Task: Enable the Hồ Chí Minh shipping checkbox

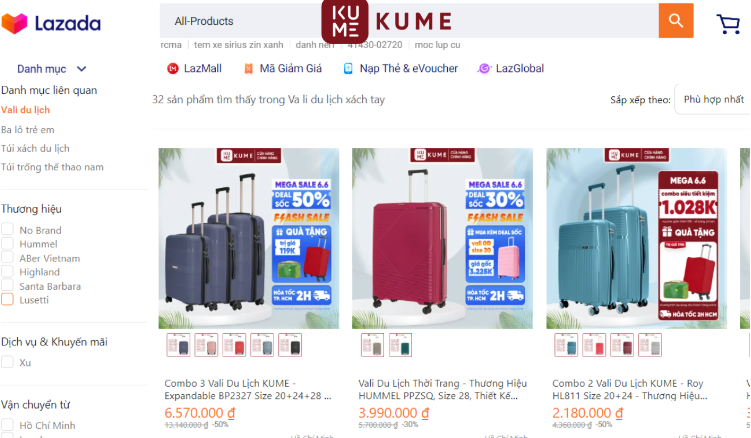Action: tap(8, 425)
